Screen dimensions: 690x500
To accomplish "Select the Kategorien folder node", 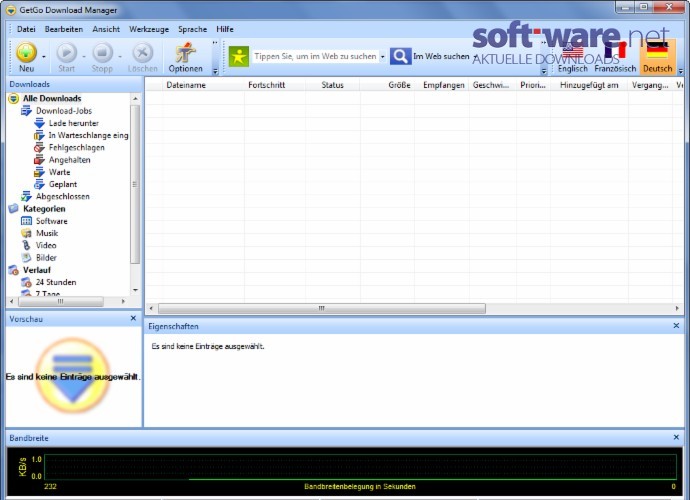I will 44,209.
